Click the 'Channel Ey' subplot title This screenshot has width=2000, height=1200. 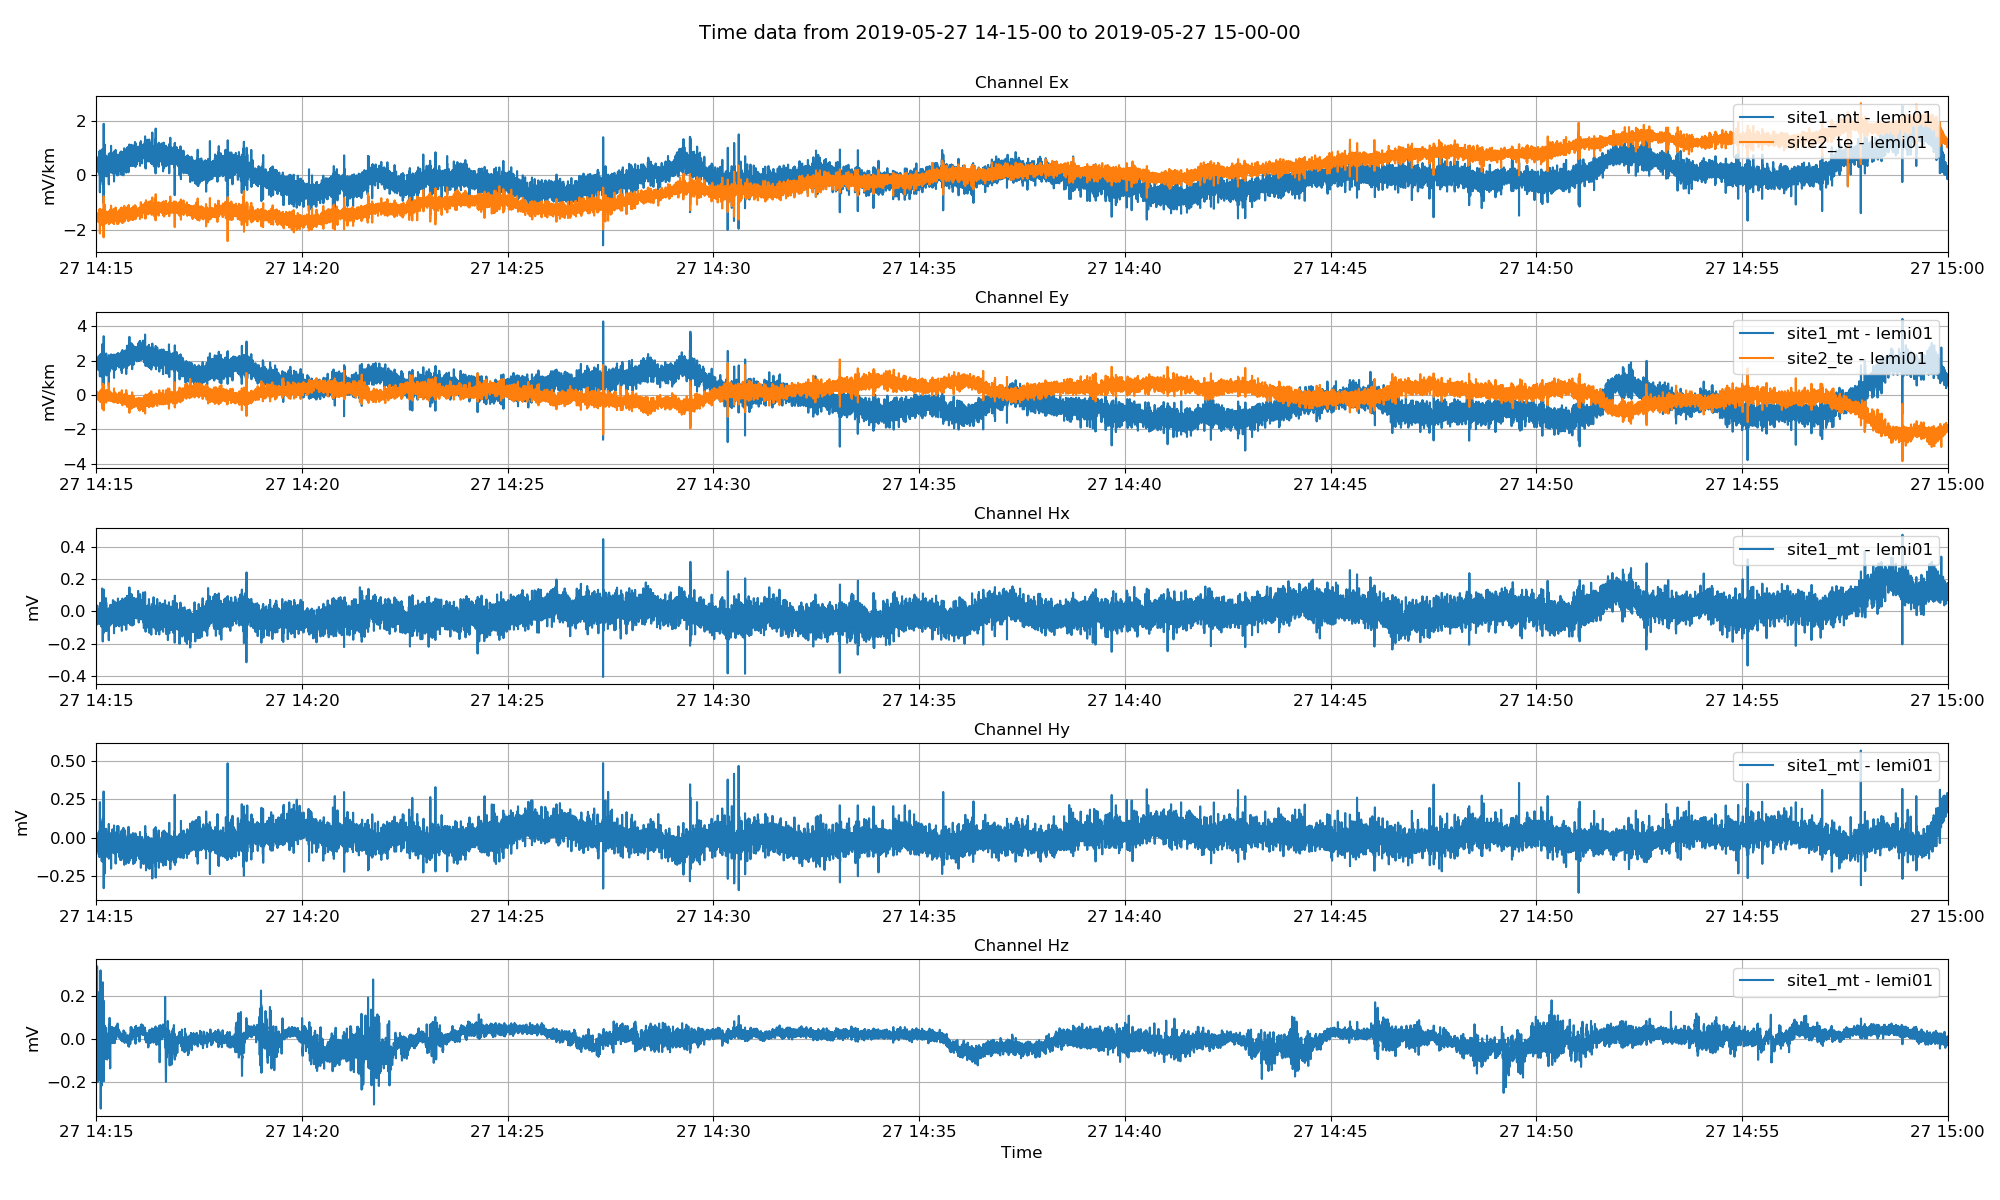pos(1021,297)
